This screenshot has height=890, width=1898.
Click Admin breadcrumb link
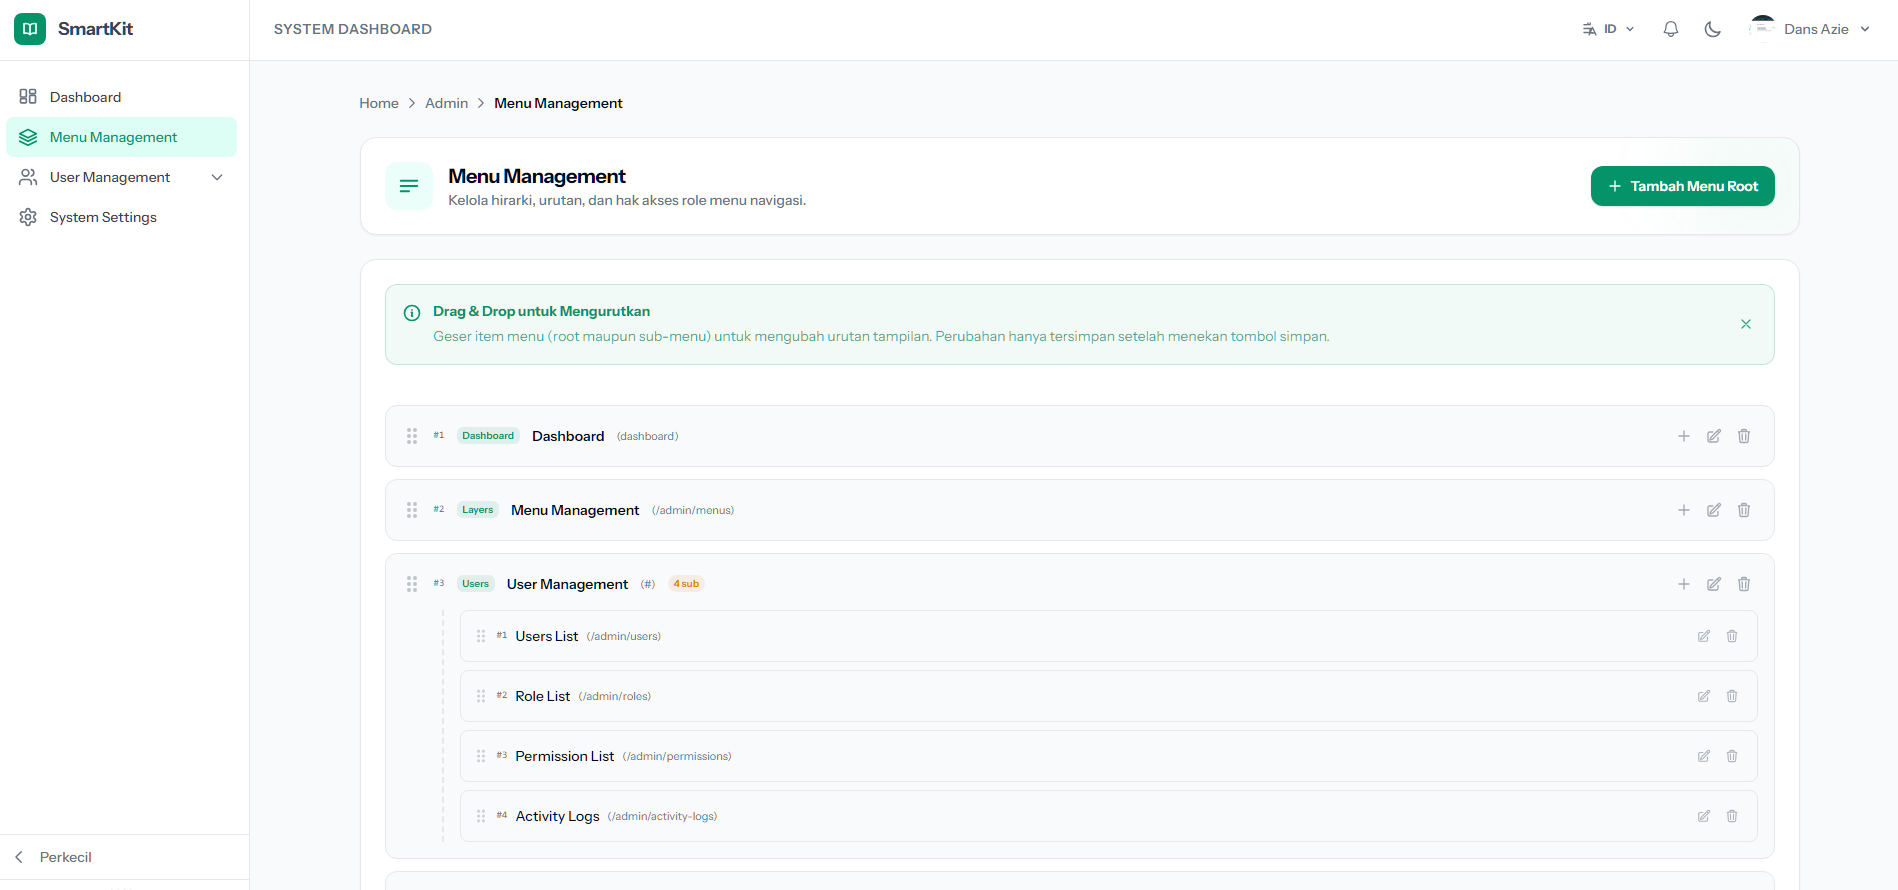coord(446,103)
